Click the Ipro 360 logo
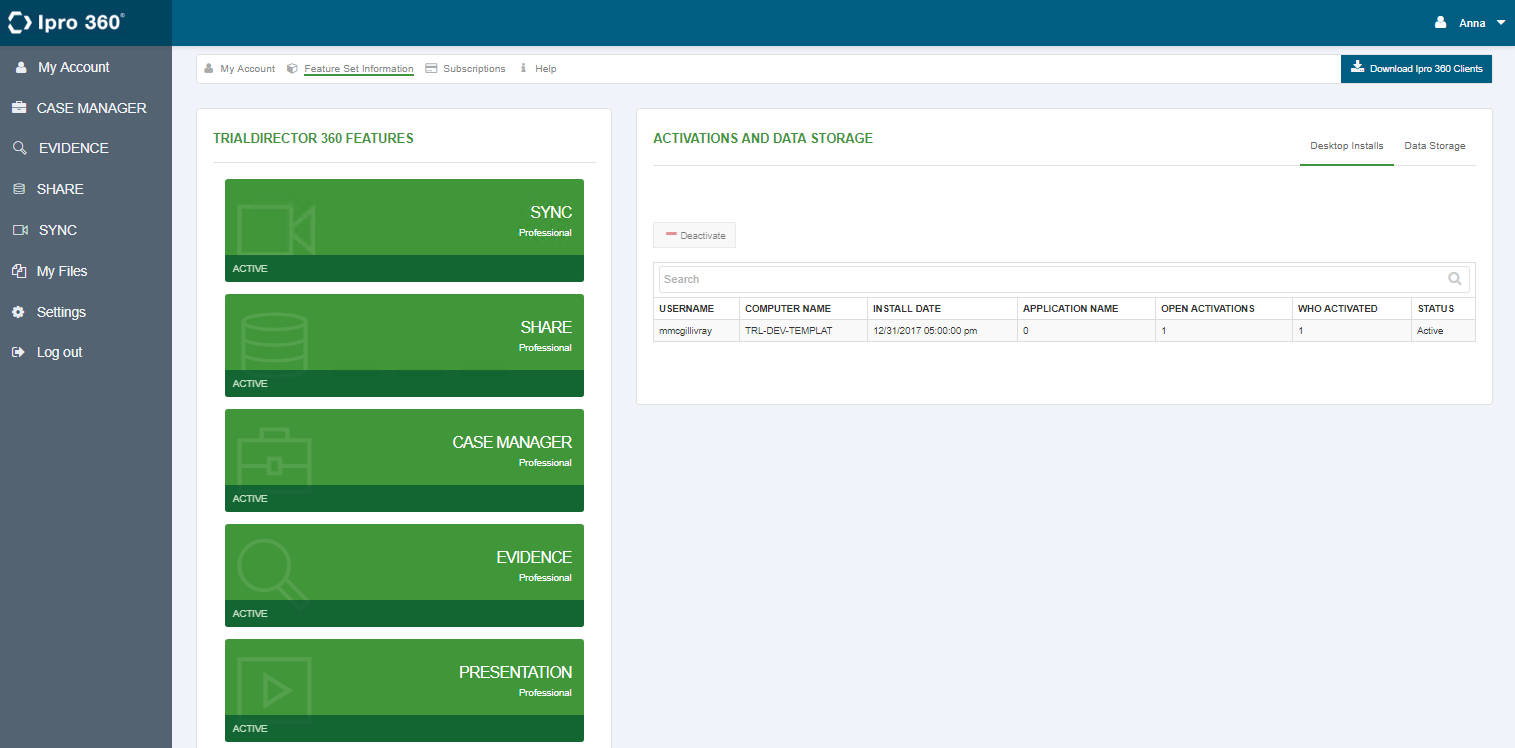 [66, 22]
